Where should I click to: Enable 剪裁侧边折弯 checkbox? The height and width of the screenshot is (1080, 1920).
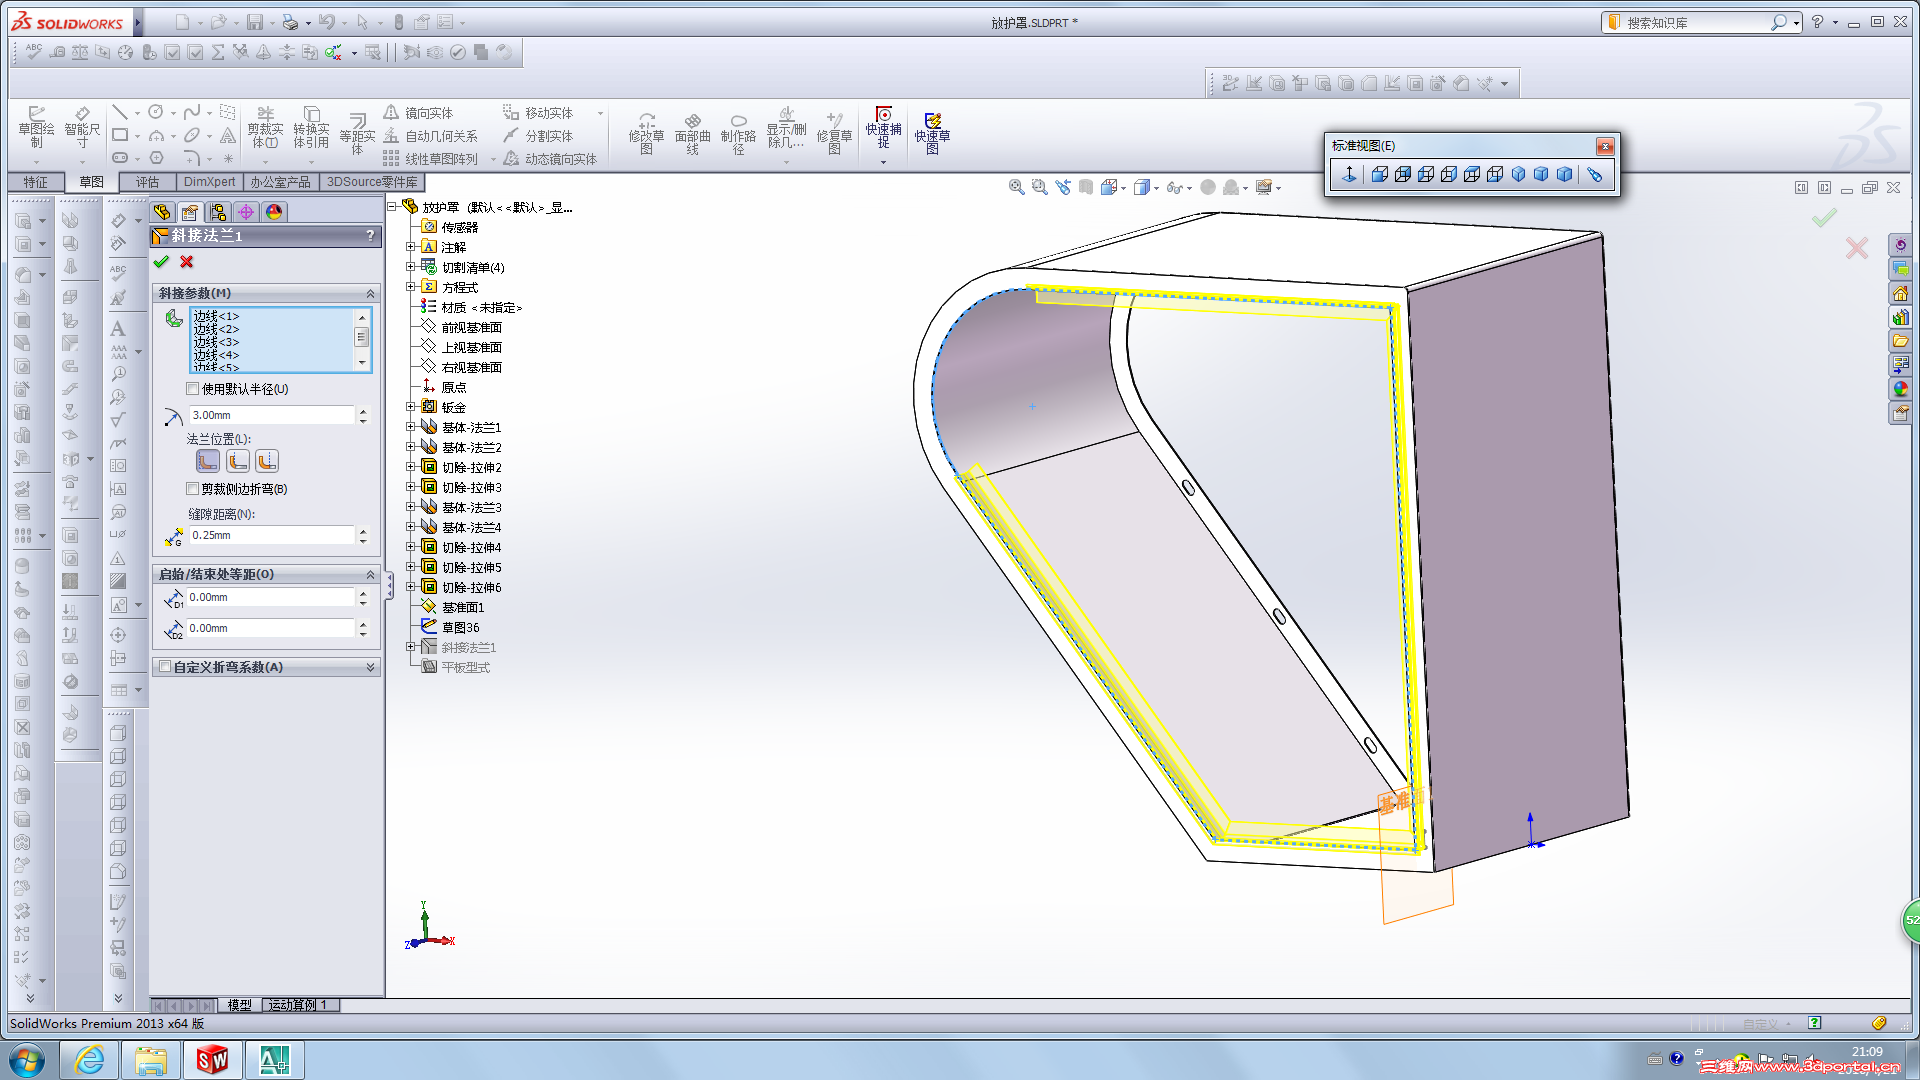point(193,489)
